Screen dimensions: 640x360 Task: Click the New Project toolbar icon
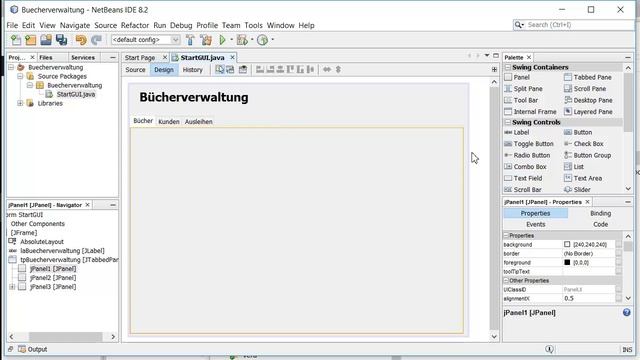(31, 40)
